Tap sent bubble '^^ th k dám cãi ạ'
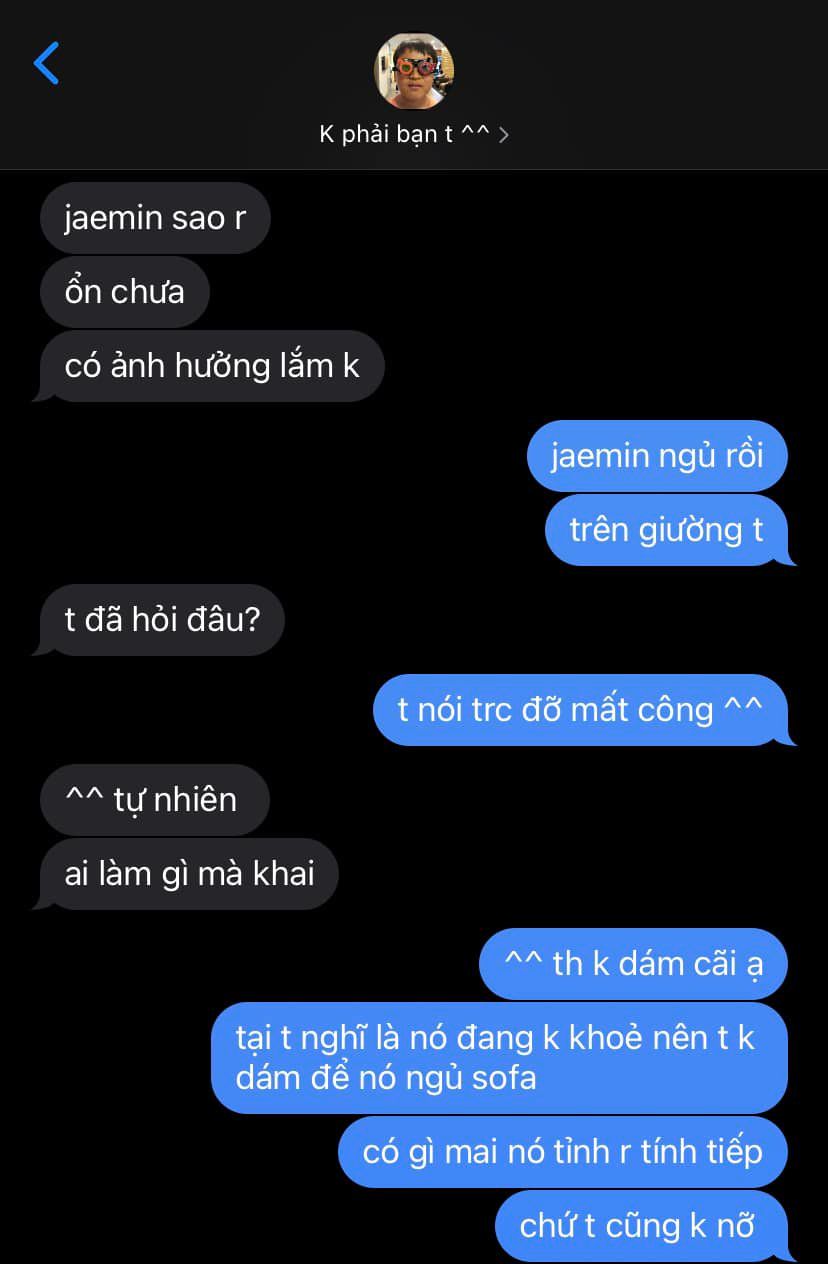Image resolution: width=828 pixels, height=1264 pixels. tap(633, 964)
